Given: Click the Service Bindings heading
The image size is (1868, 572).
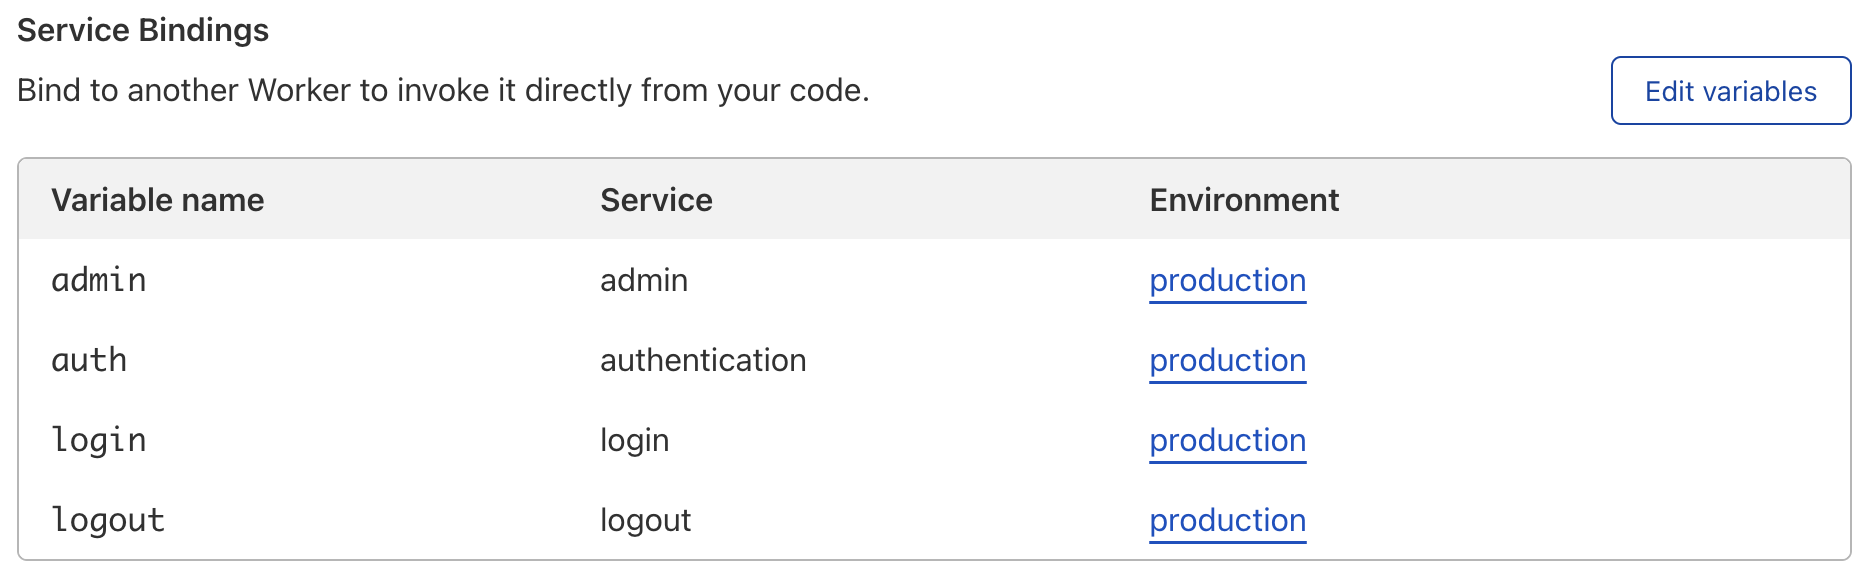Looking at the screenshot, I should [143, 30].
